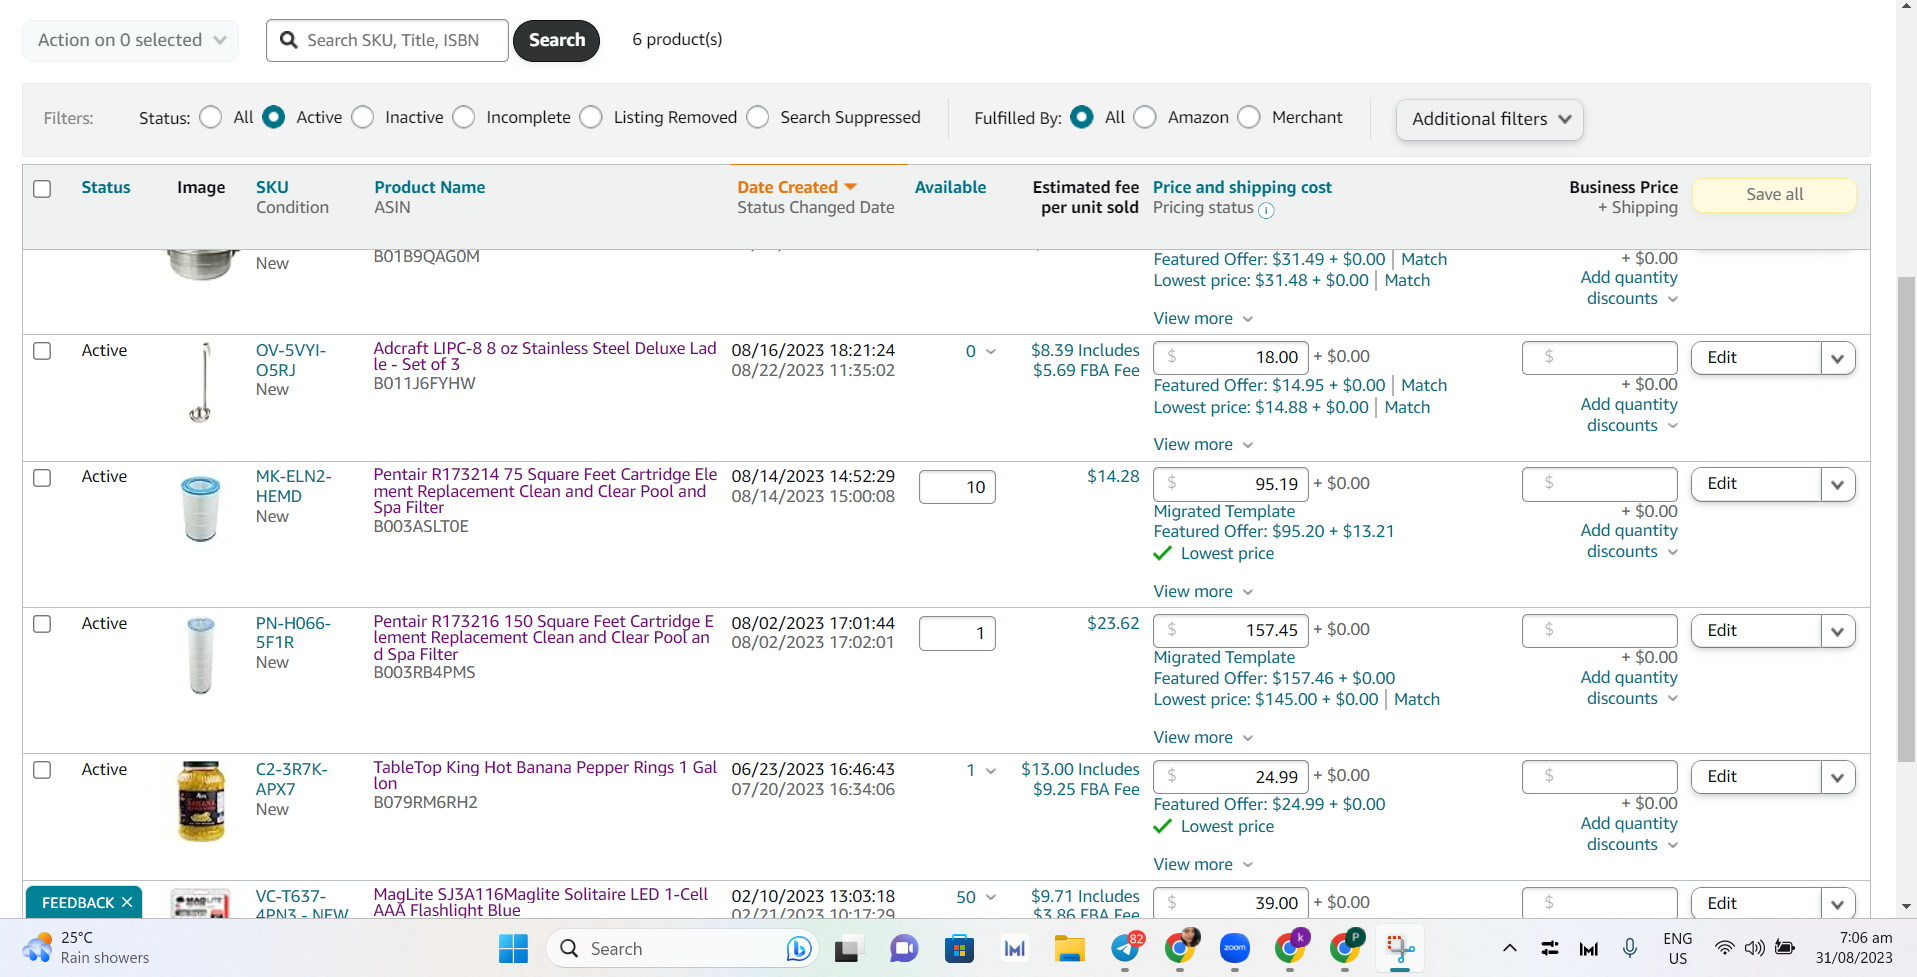Sort by SKU column header
The image size is (1917, 977).
(x=272, y=187)
